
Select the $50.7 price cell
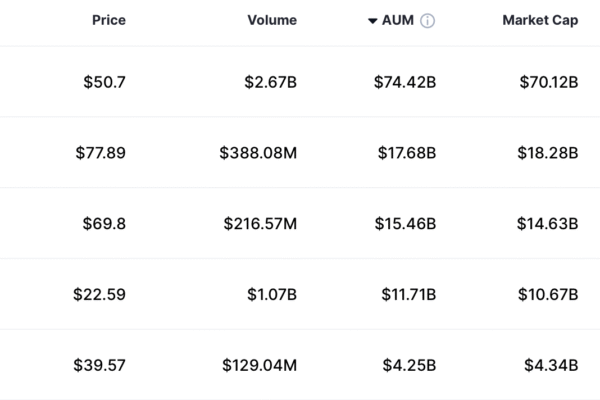(105, 81)
